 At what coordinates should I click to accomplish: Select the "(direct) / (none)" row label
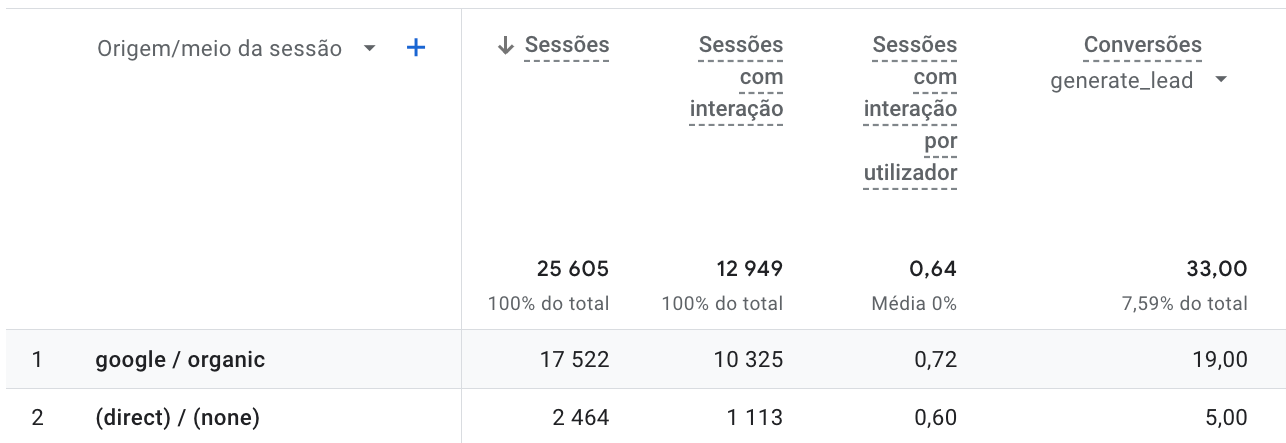[177, 417]
